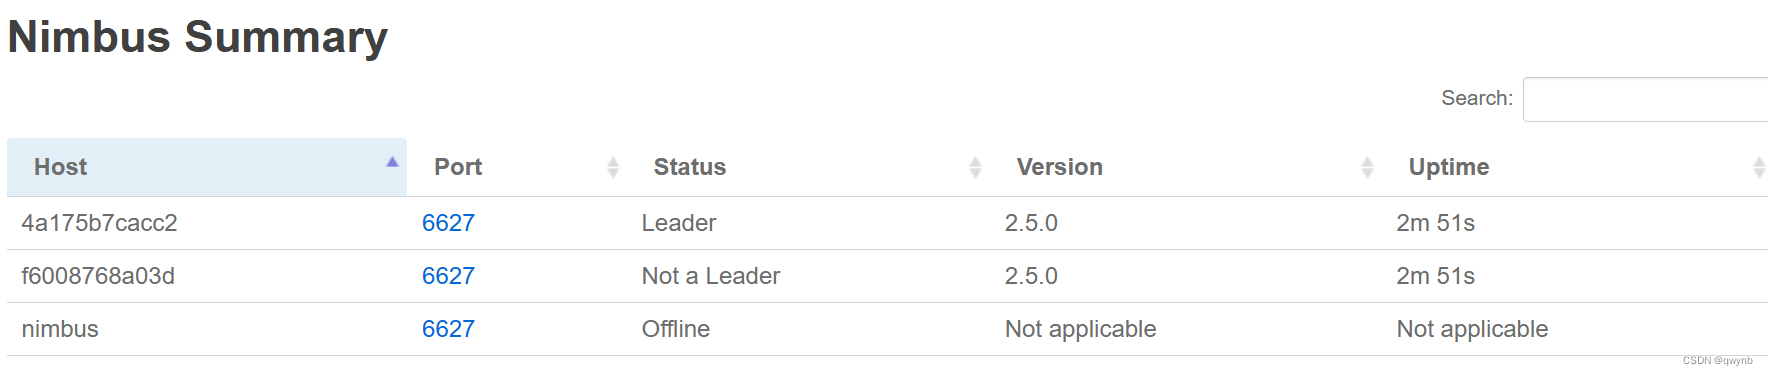Open port 6627 link for host f6008768a03d

[448, 276]
